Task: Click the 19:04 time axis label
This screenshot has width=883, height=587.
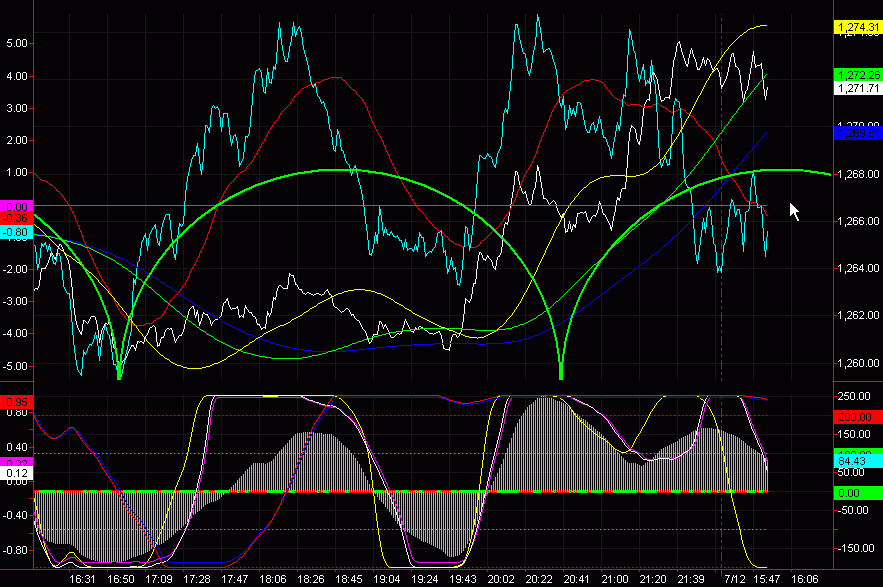Action: point(386,579)
